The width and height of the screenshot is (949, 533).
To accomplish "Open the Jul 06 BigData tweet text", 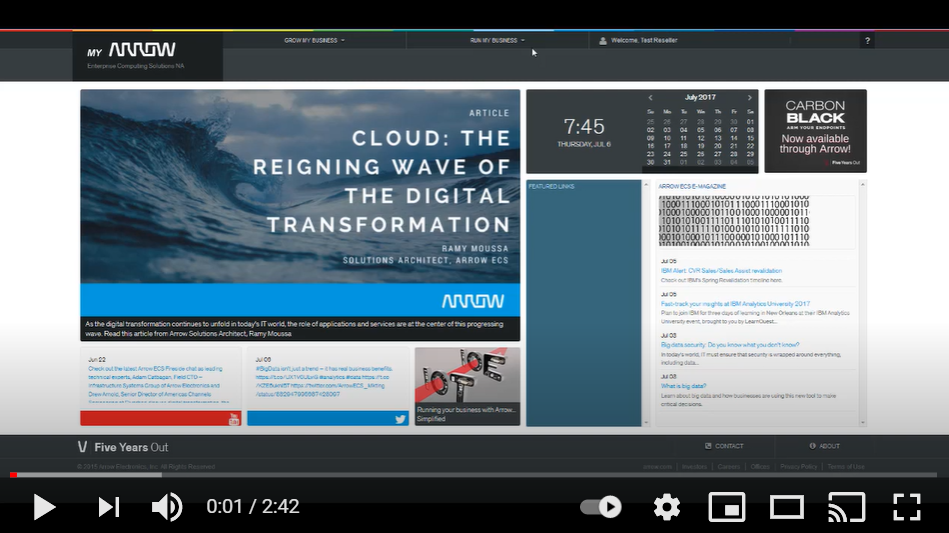I will [x=324, y=381].
